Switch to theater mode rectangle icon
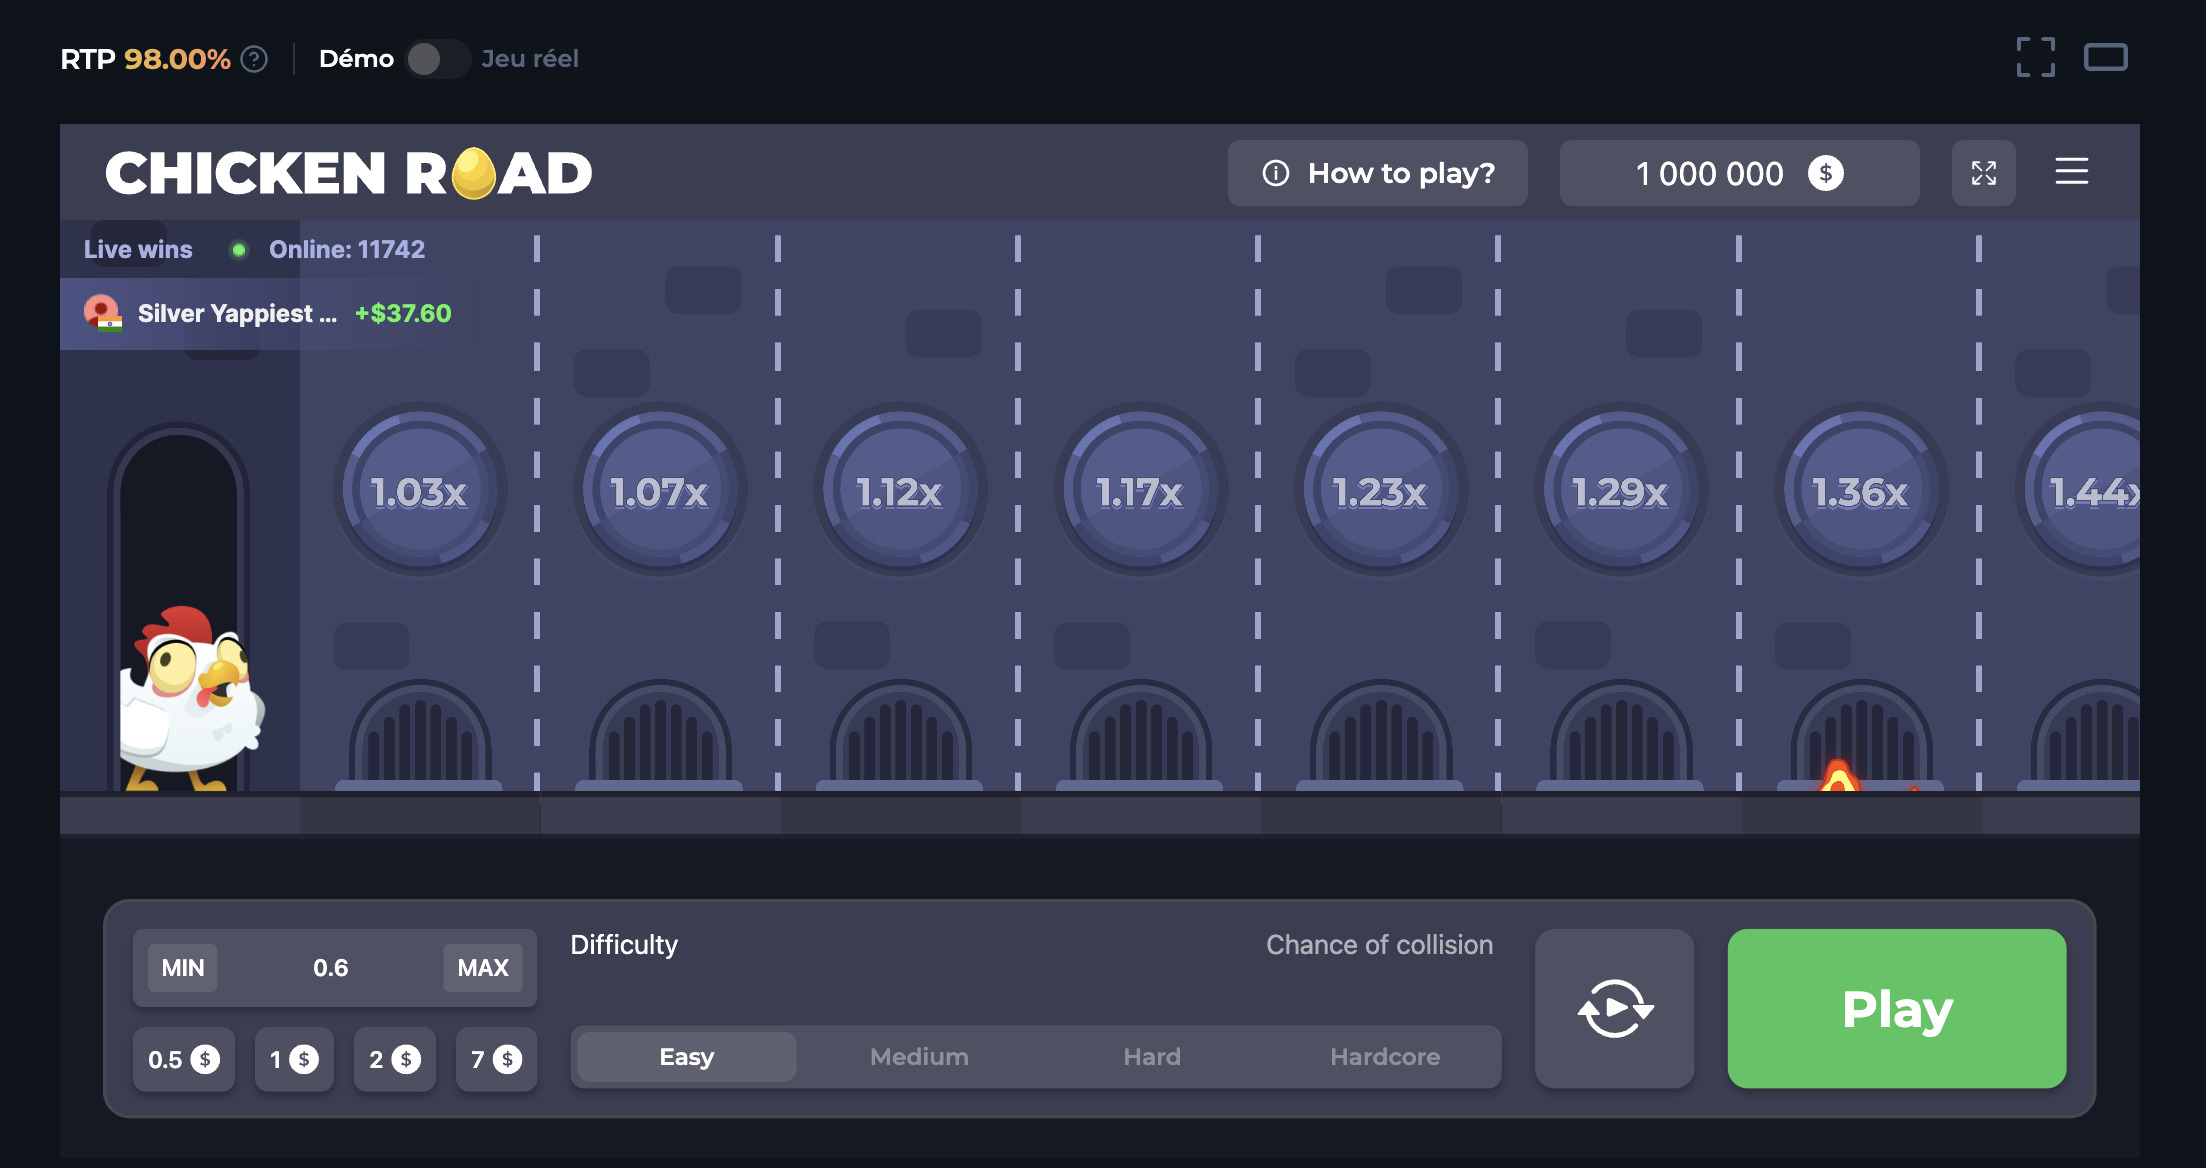Viewport: 2206px width, 1168px height. click(x=2105, y=57)
